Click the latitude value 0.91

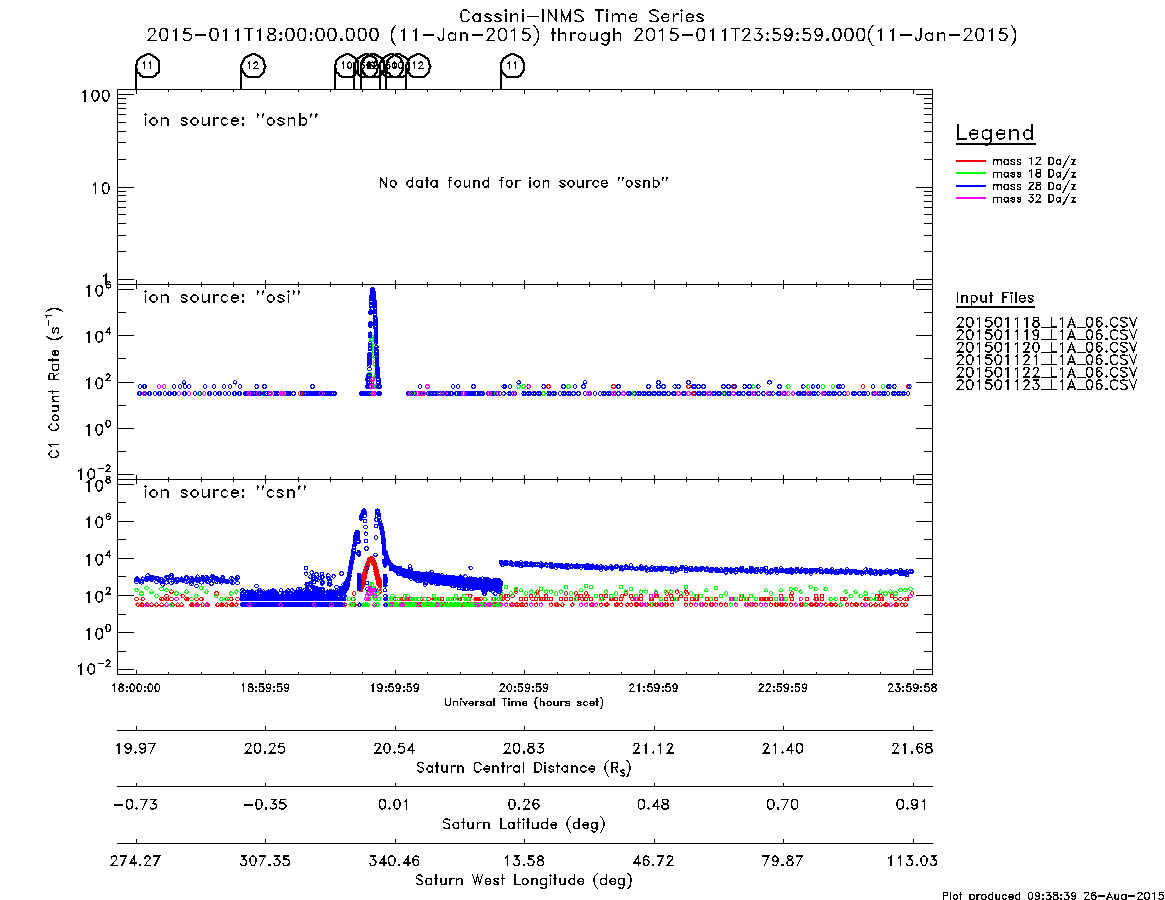[x=912, y=805]
